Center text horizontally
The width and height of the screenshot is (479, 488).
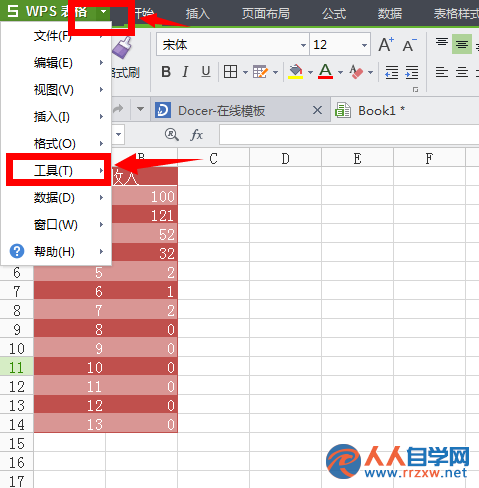[x=462, y=72]
